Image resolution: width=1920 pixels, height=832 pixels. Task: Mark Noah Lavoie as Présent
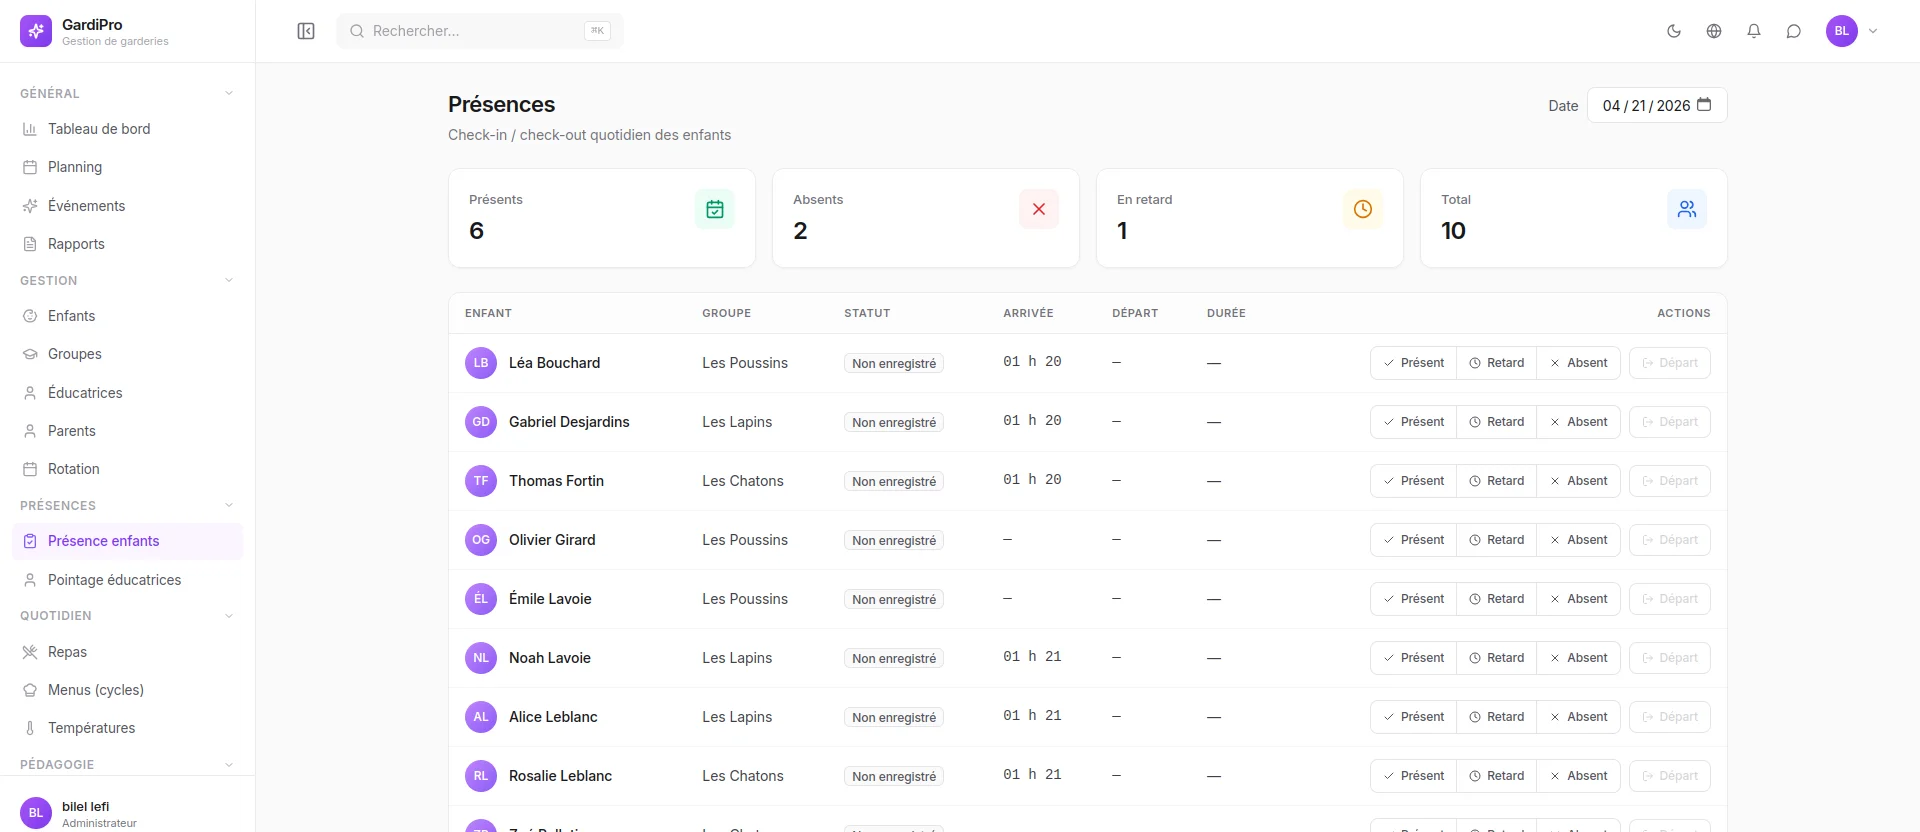[x=1413, y=658]
